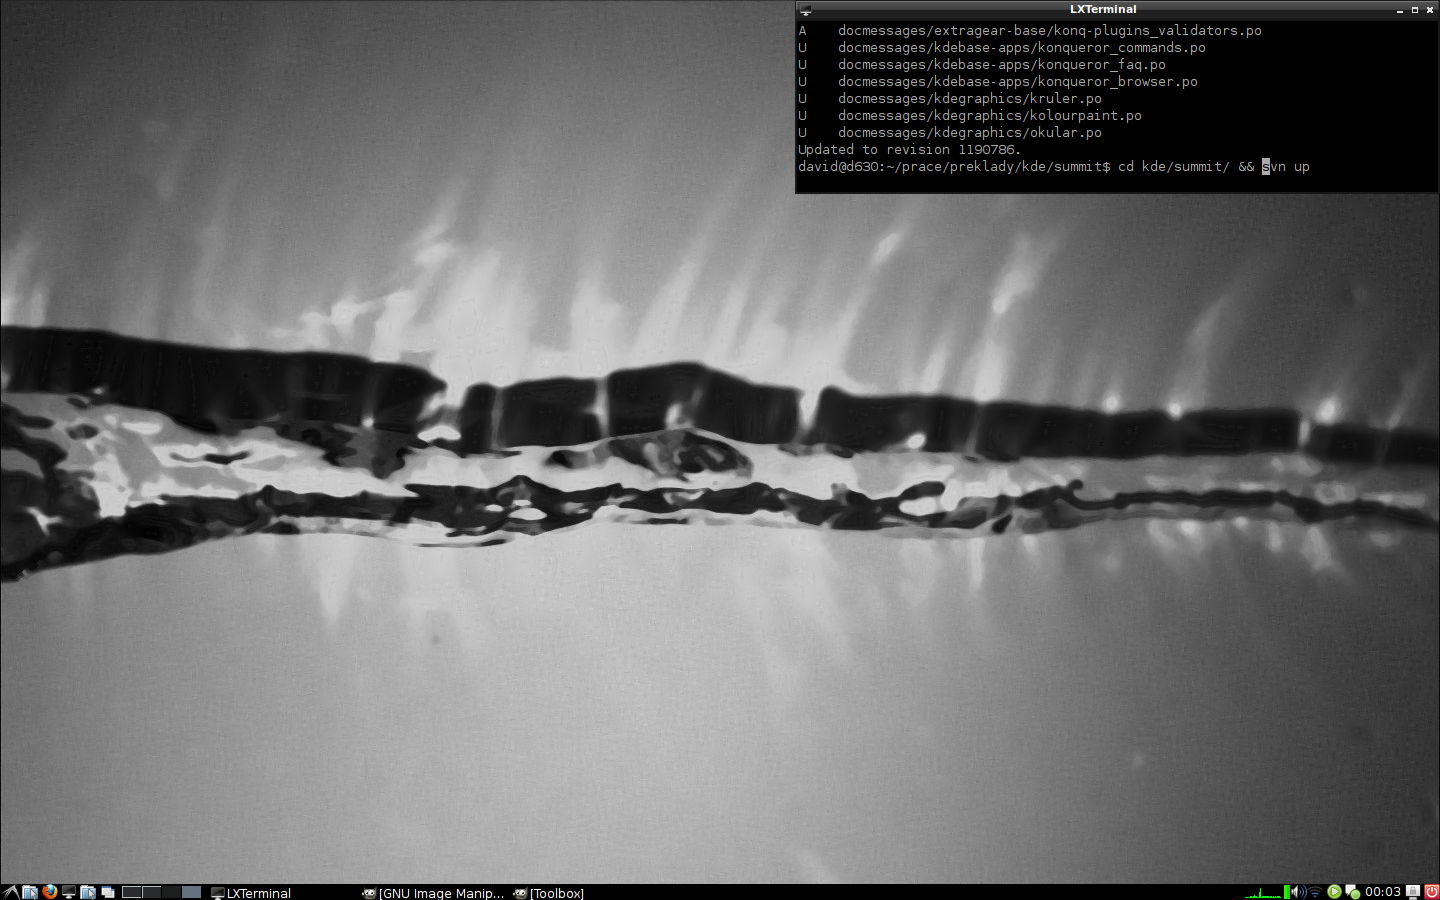Minimize the LXTerminal window
This screenshot has width=1440, height=900.
pos(1400,10)
